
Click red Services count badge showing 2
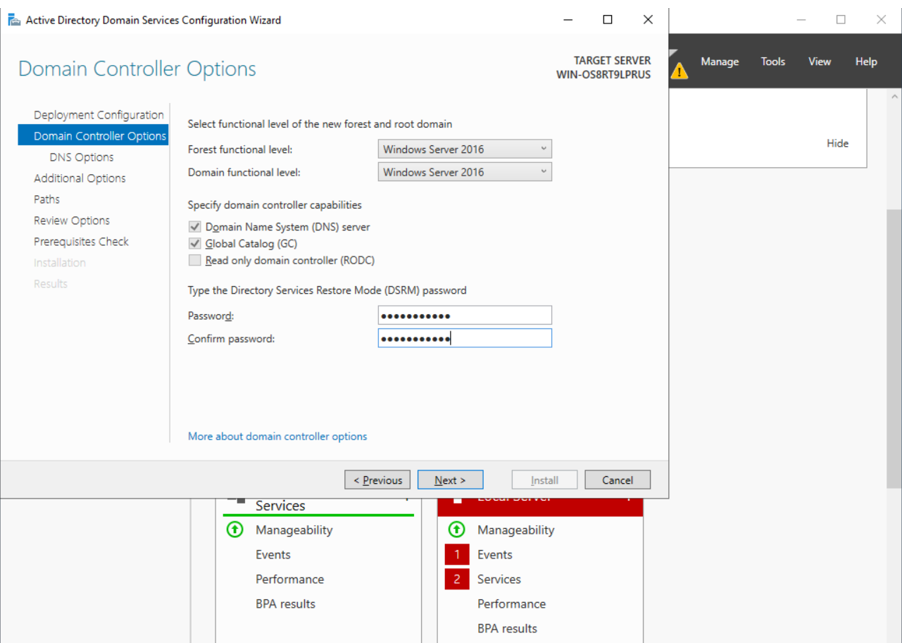(x=457, y=579)
